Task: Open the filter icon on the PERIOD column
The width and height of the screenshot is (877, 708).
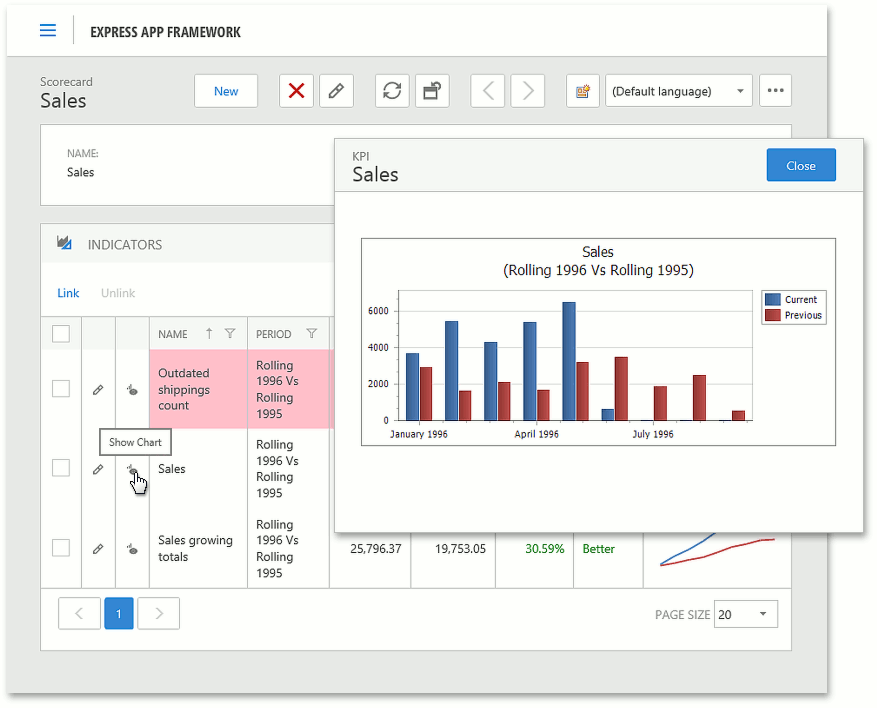Action: pyautogui.click(x=313, y=333)
